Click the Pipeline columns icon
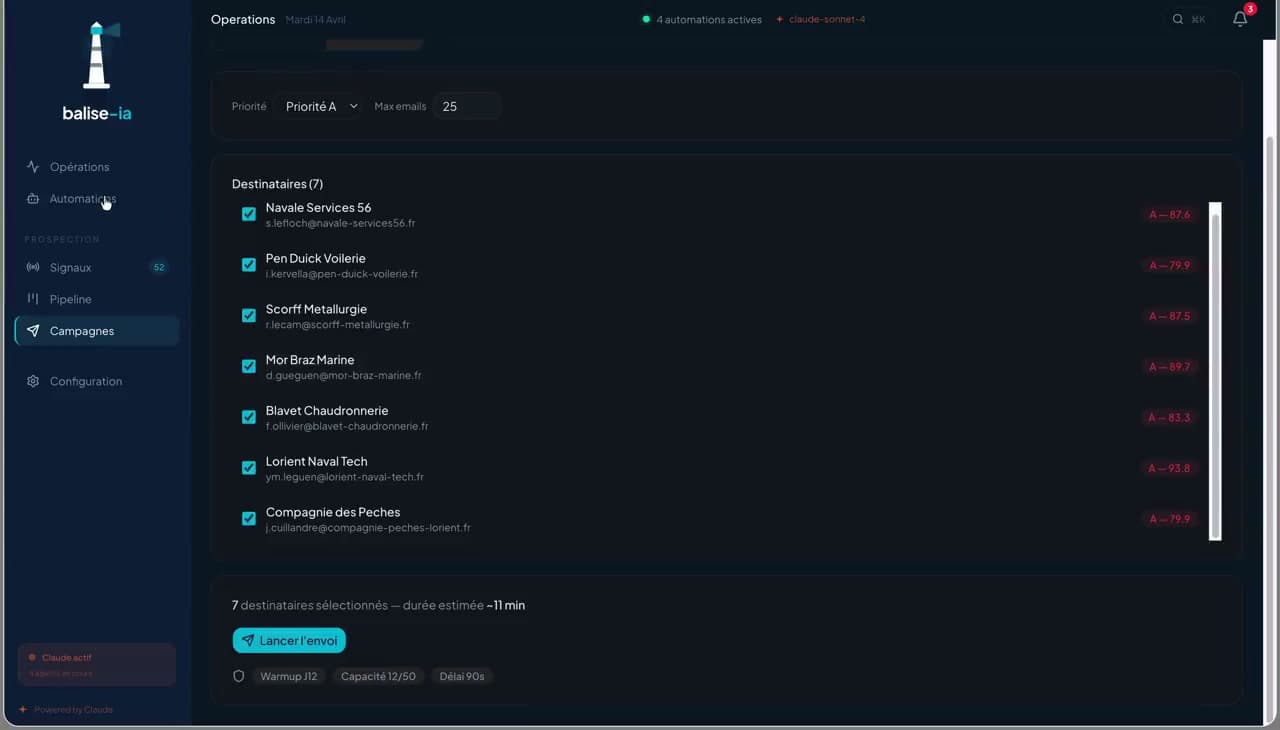 coord(33,299)
